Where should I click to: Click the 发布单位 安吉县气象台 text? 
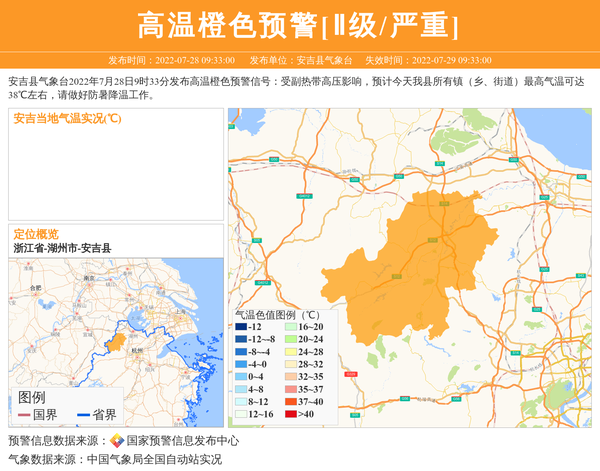coord(300,60)
